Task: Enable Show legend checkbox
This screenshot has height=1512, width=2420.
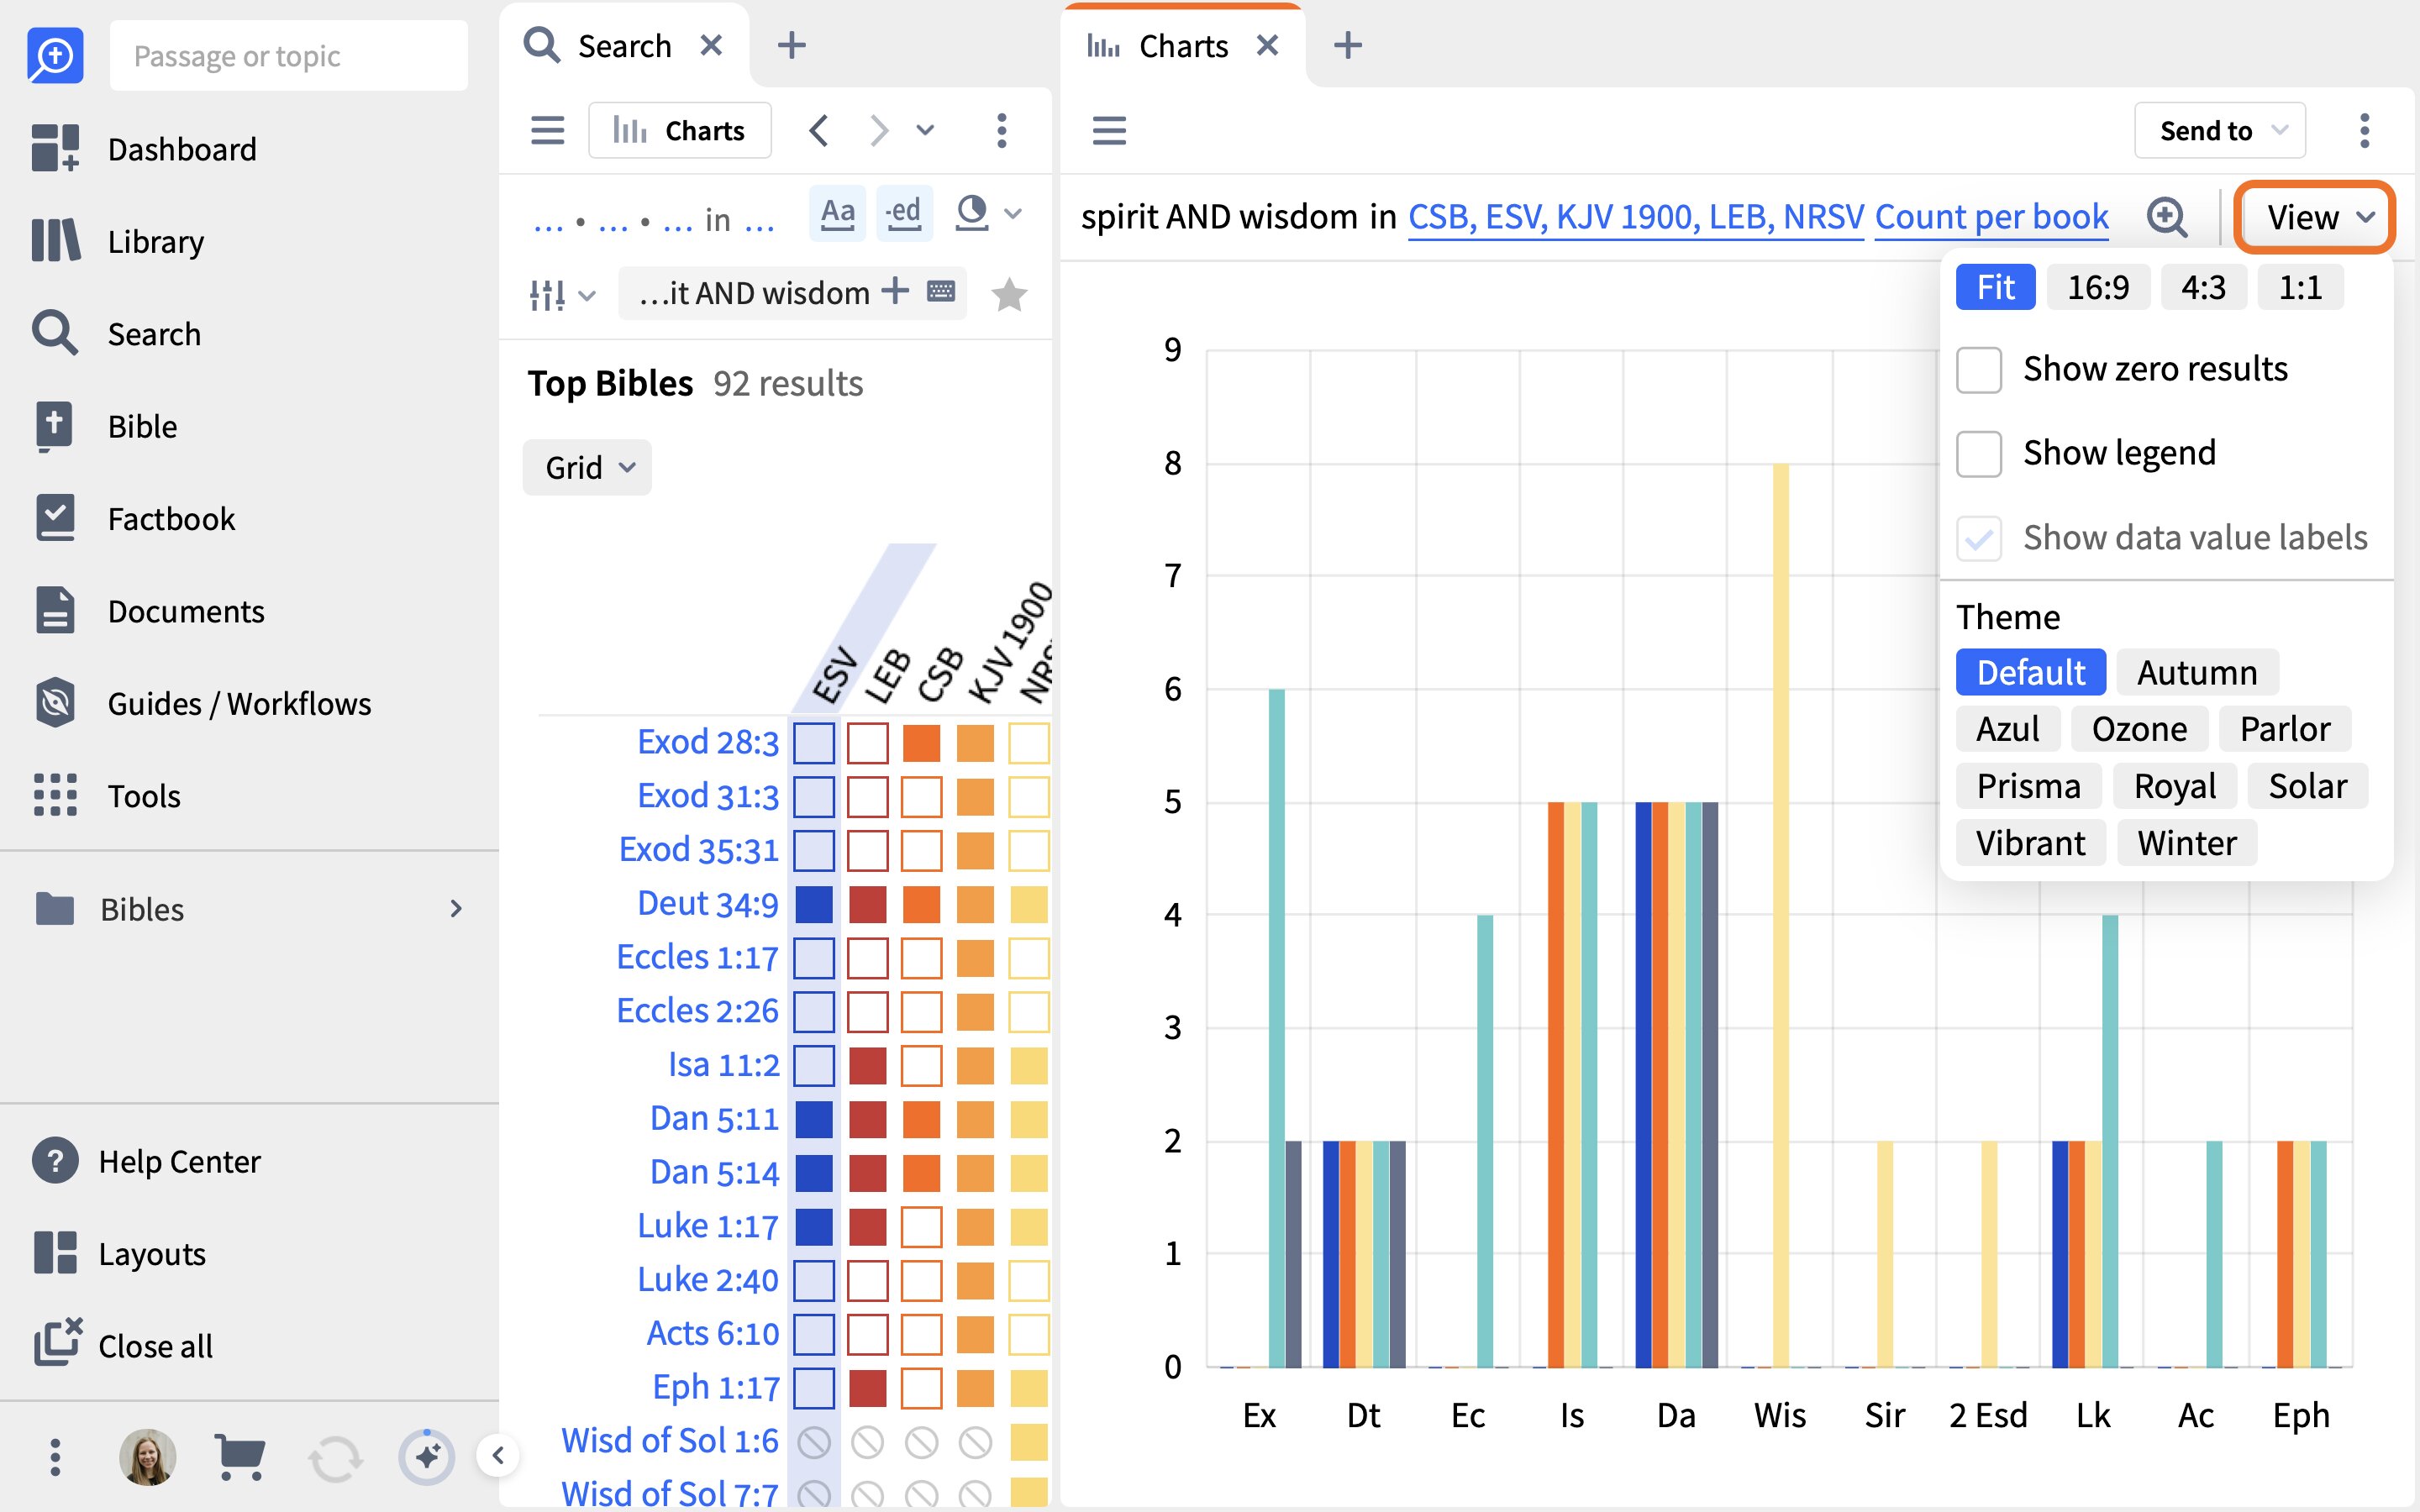Action: click(x=1979, y=454)
